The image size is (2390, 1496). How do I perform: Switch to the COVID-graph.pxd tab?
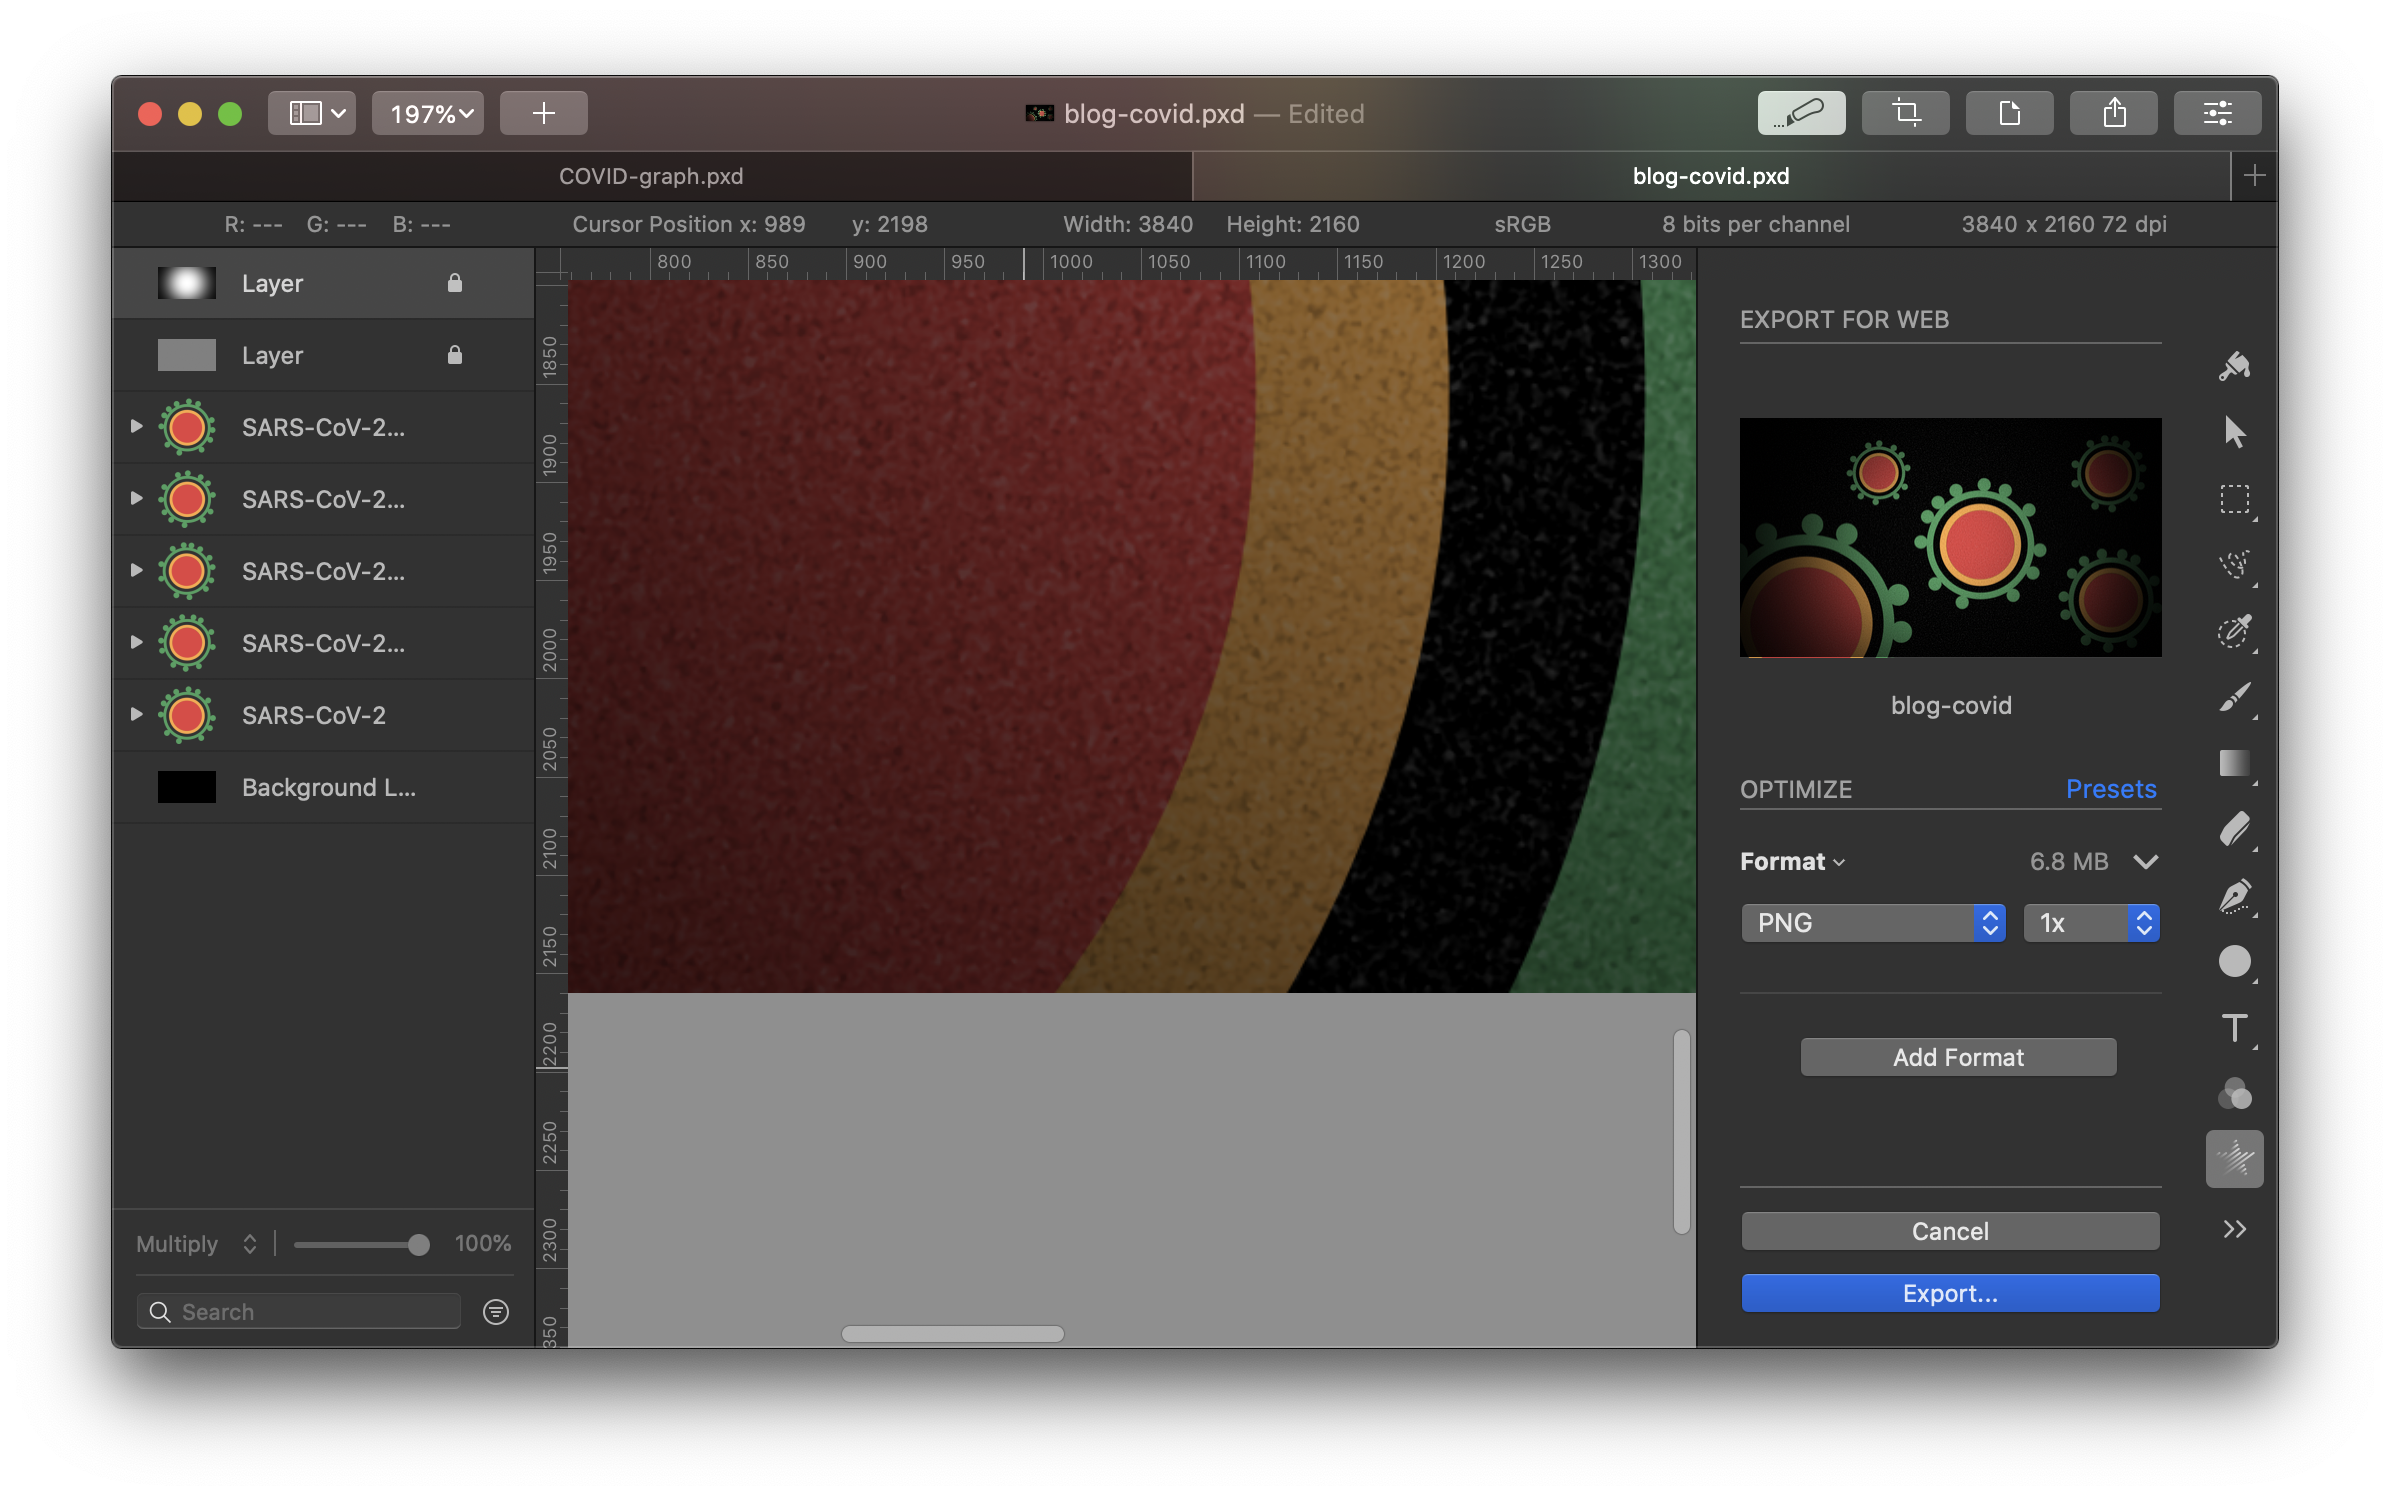point(651,176)
